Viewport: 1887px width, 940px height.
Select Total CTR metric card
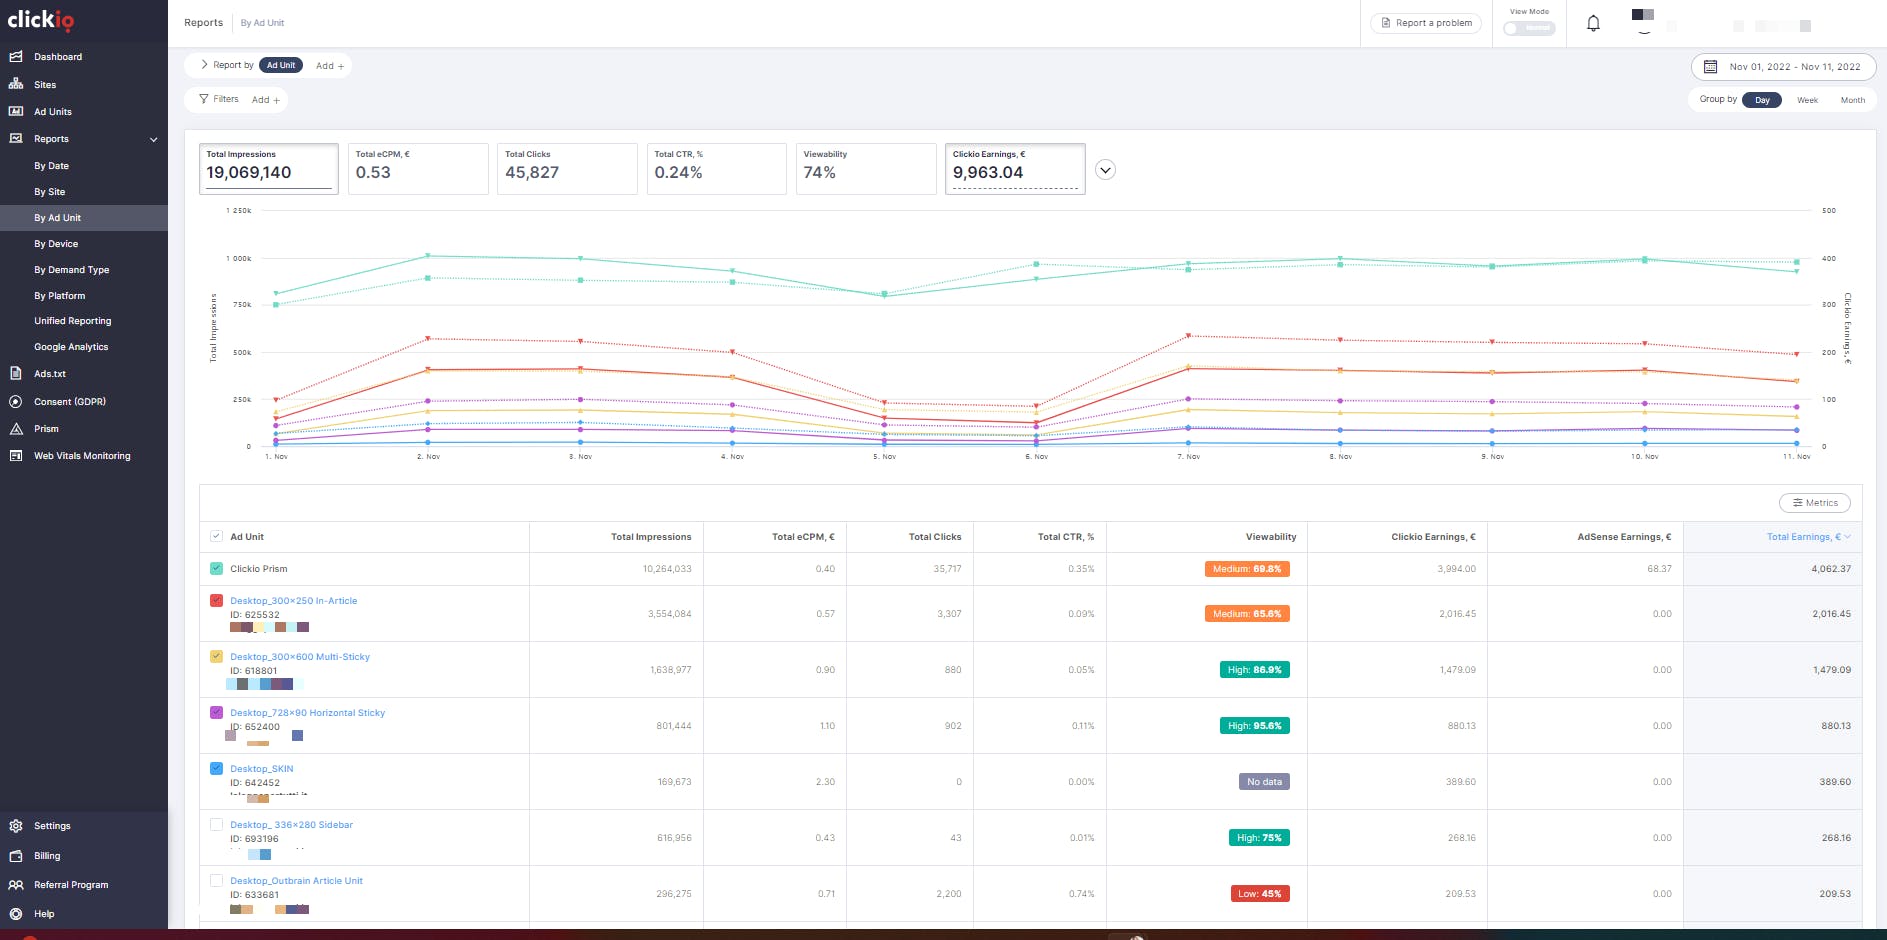coord(716,168)
